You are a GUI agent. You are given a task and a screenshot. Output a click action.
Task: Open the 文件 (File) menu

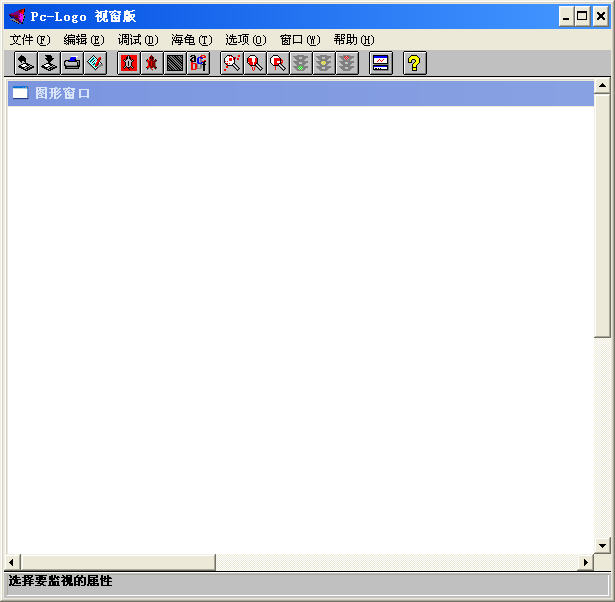click(29, 40)
